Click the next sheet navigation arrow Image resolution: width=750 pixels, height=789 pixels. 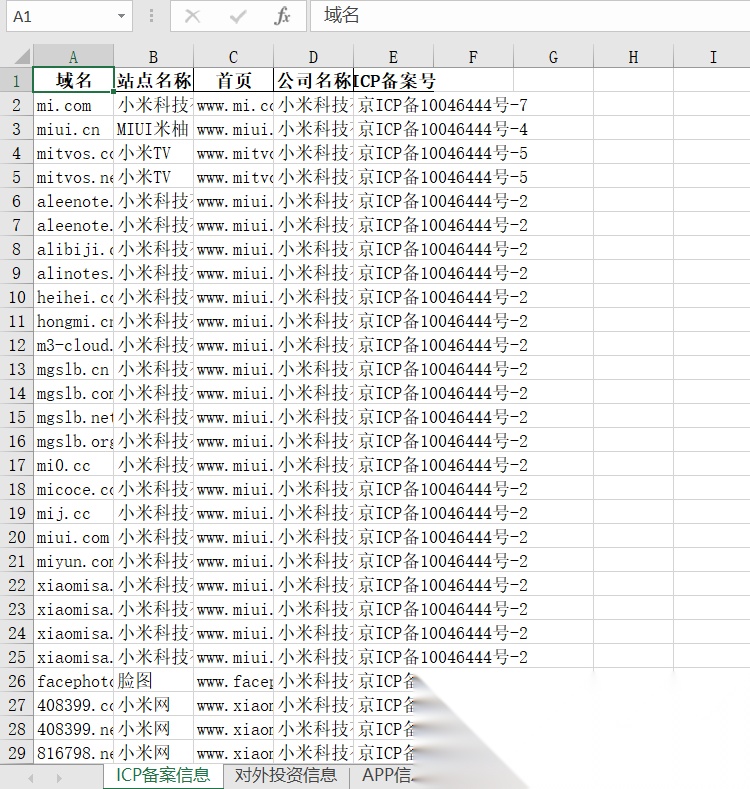click(59, 778)
